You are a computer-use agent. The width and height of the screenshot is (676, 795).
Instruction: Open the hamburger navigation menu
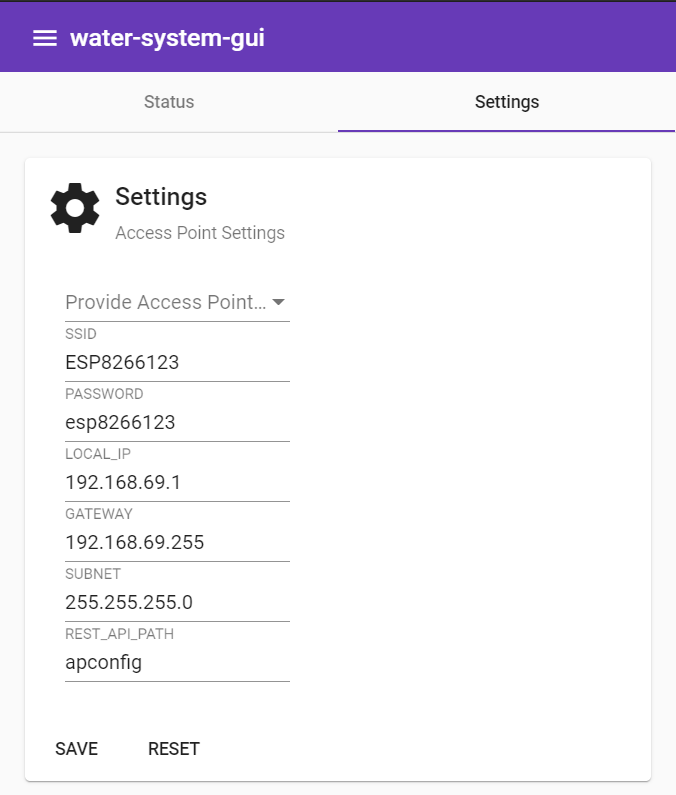click(x=44, y=38)
